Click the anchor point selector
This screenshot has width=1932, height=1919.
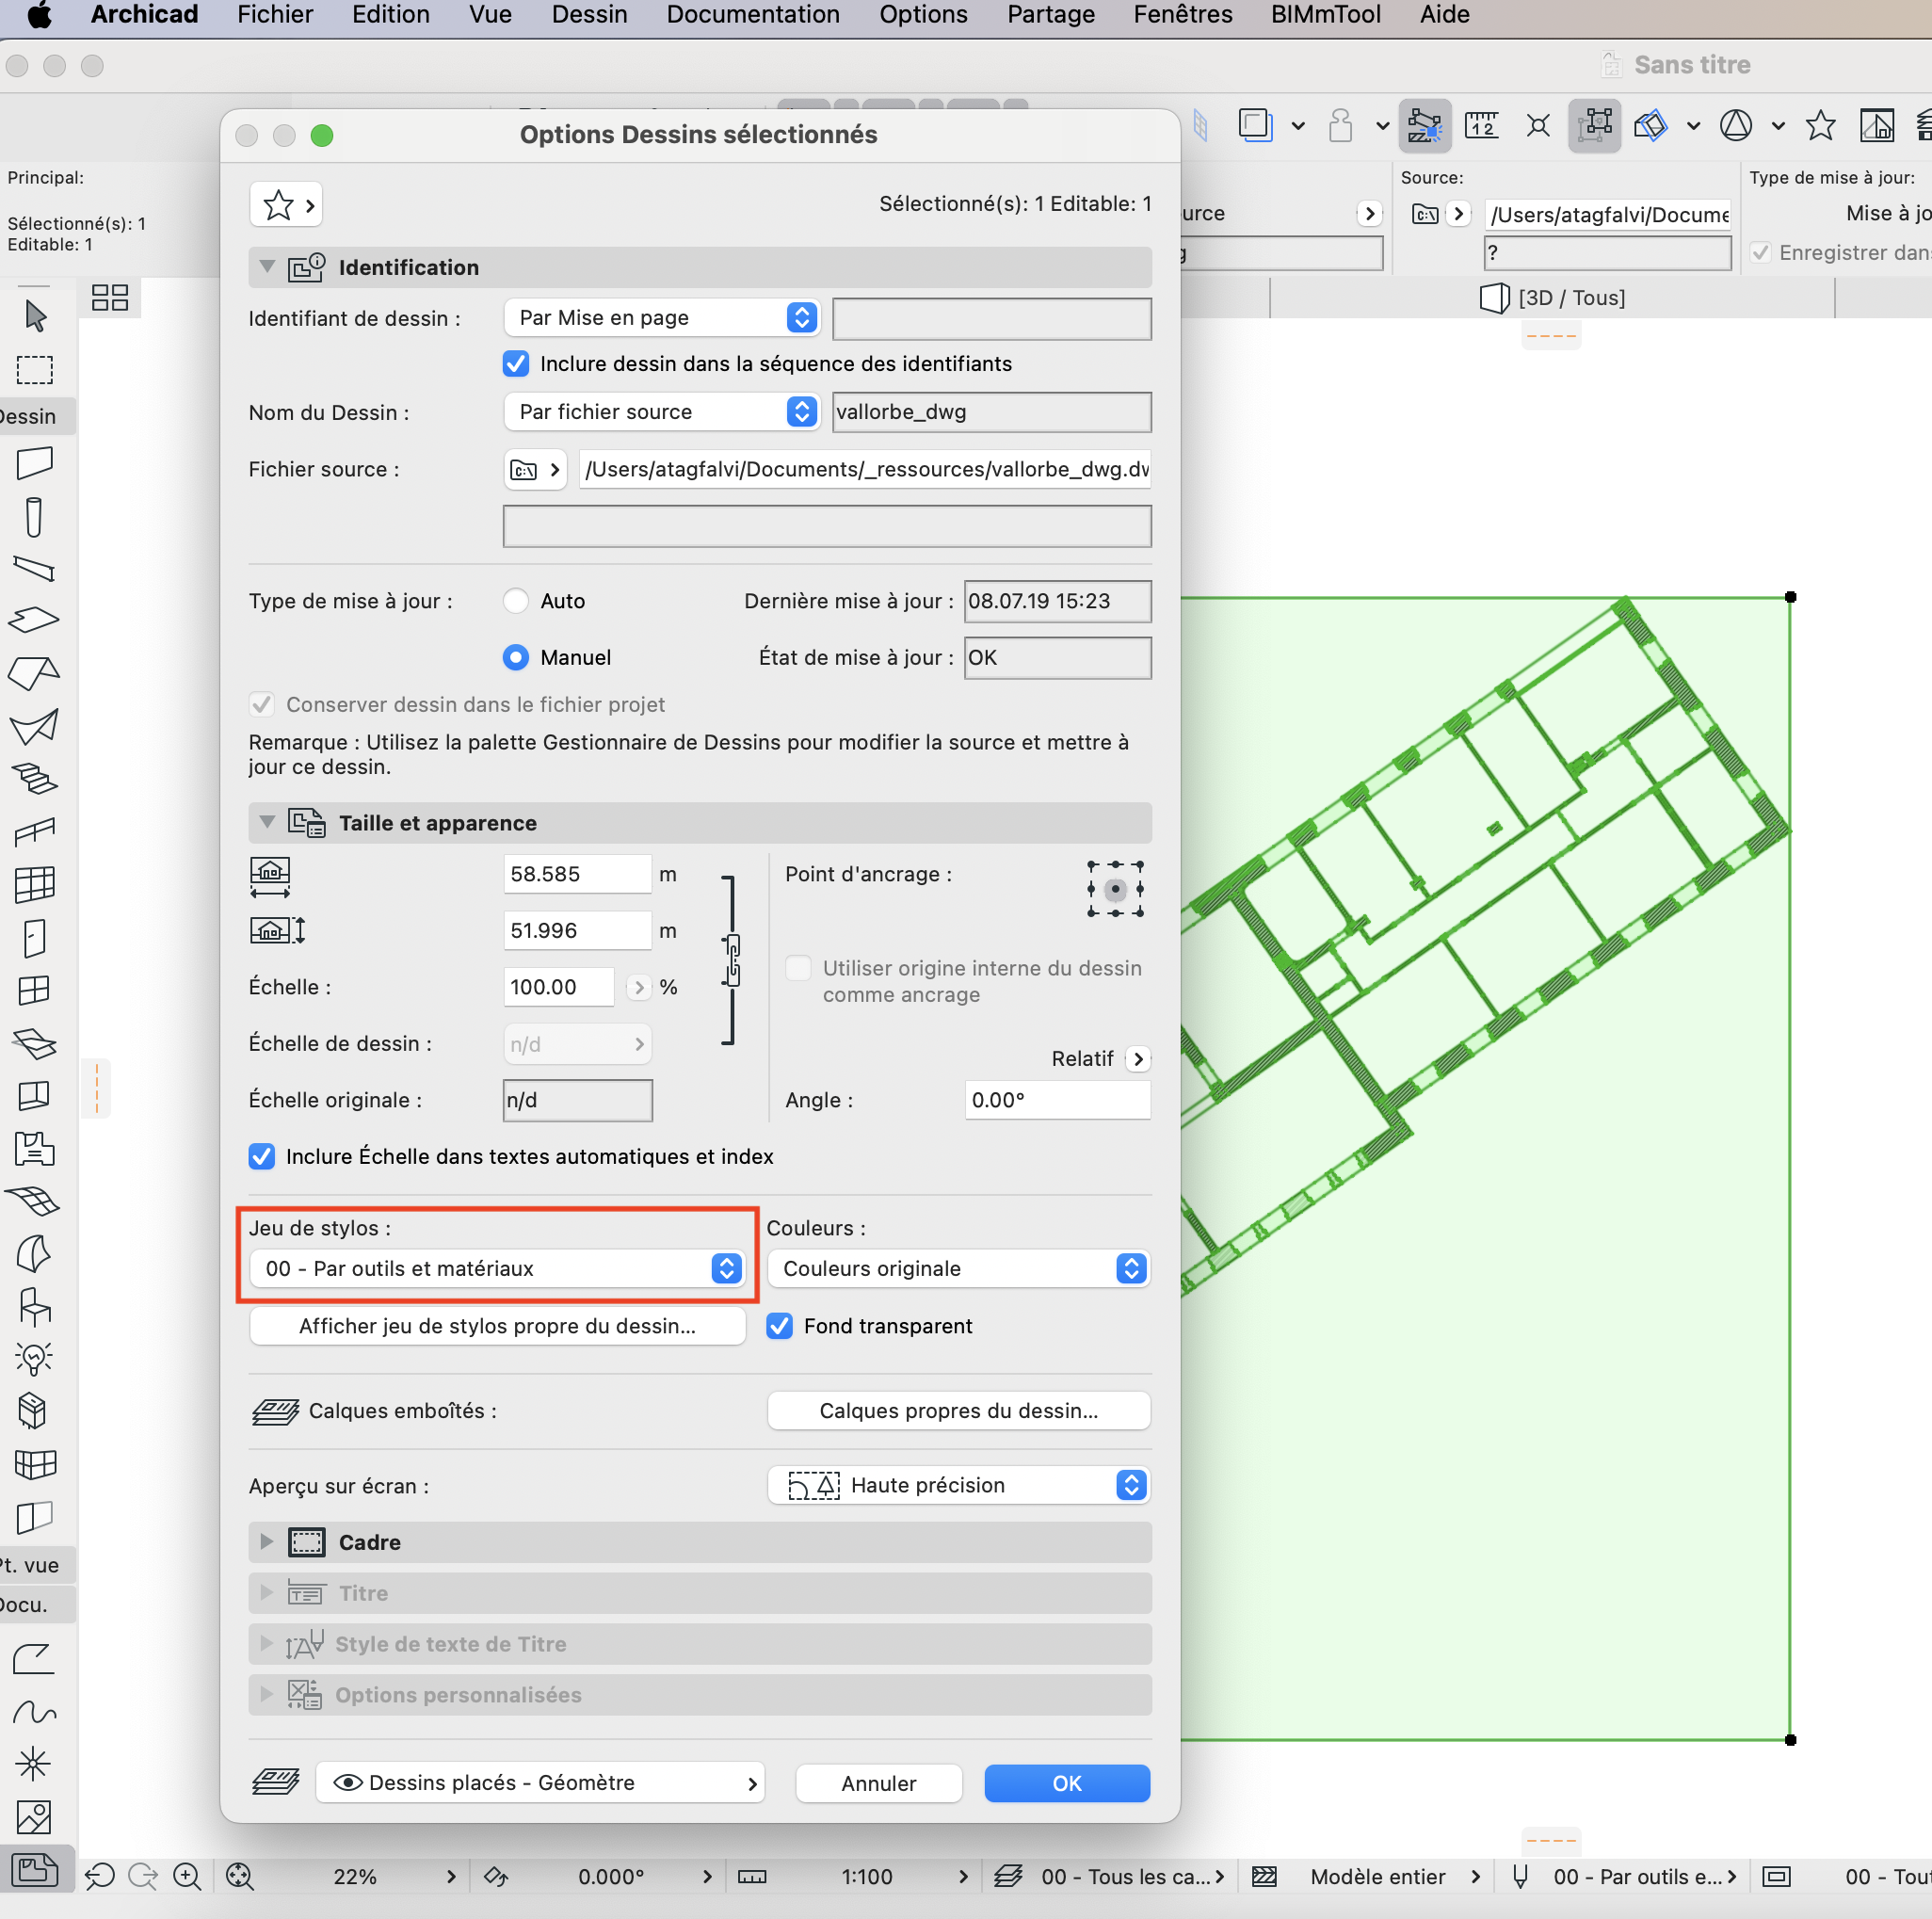(1115, 889)
